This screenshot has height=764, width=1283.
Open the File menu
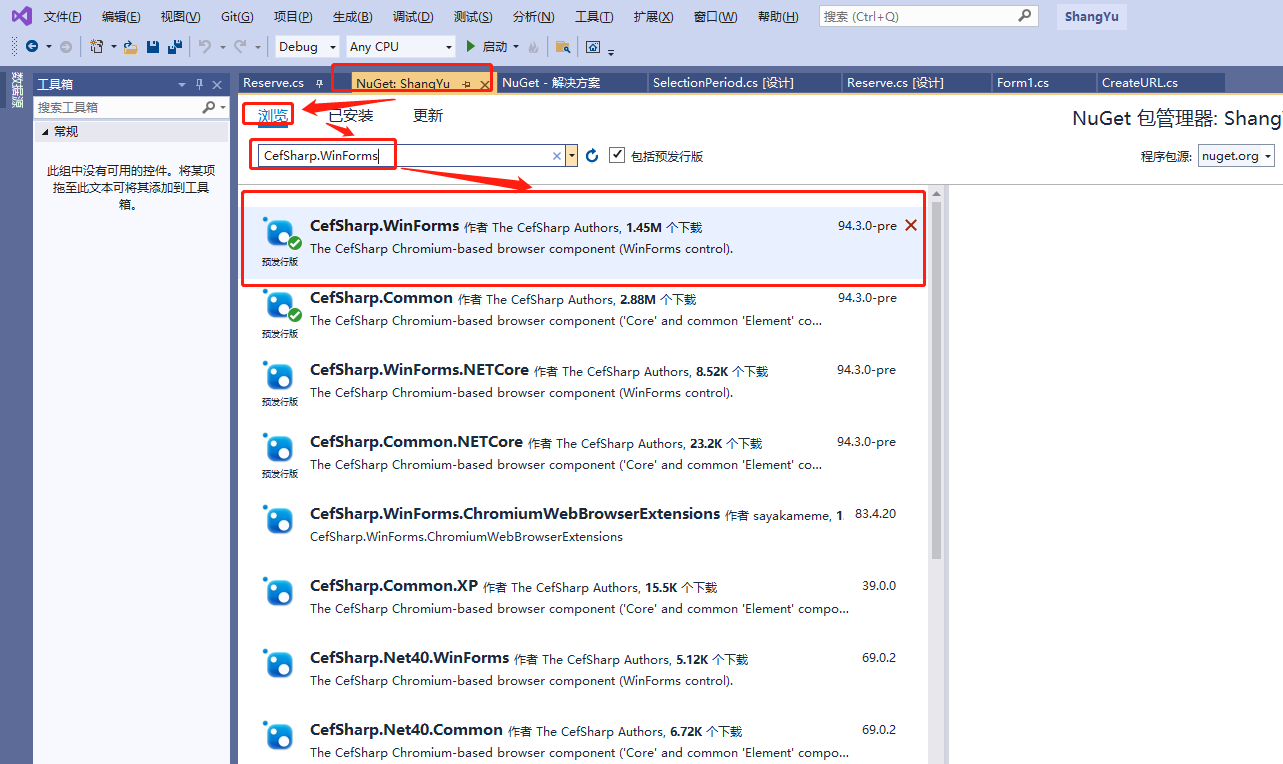pyautogui.click(x=63, y=17)
